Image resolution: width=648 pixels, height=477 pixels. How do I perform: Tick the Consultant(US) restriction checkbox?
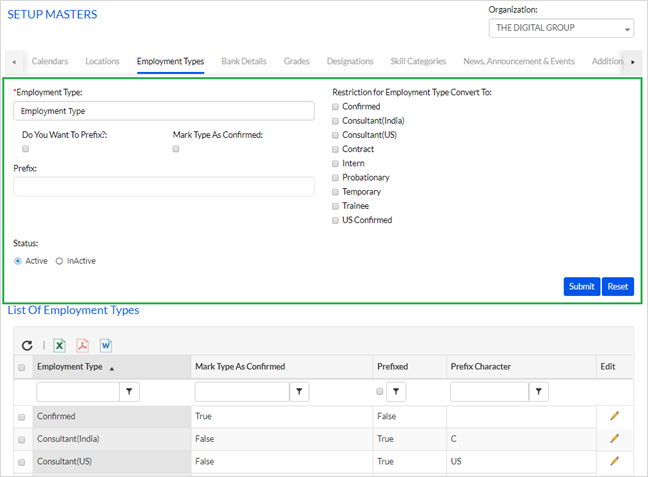pos(335,135)
